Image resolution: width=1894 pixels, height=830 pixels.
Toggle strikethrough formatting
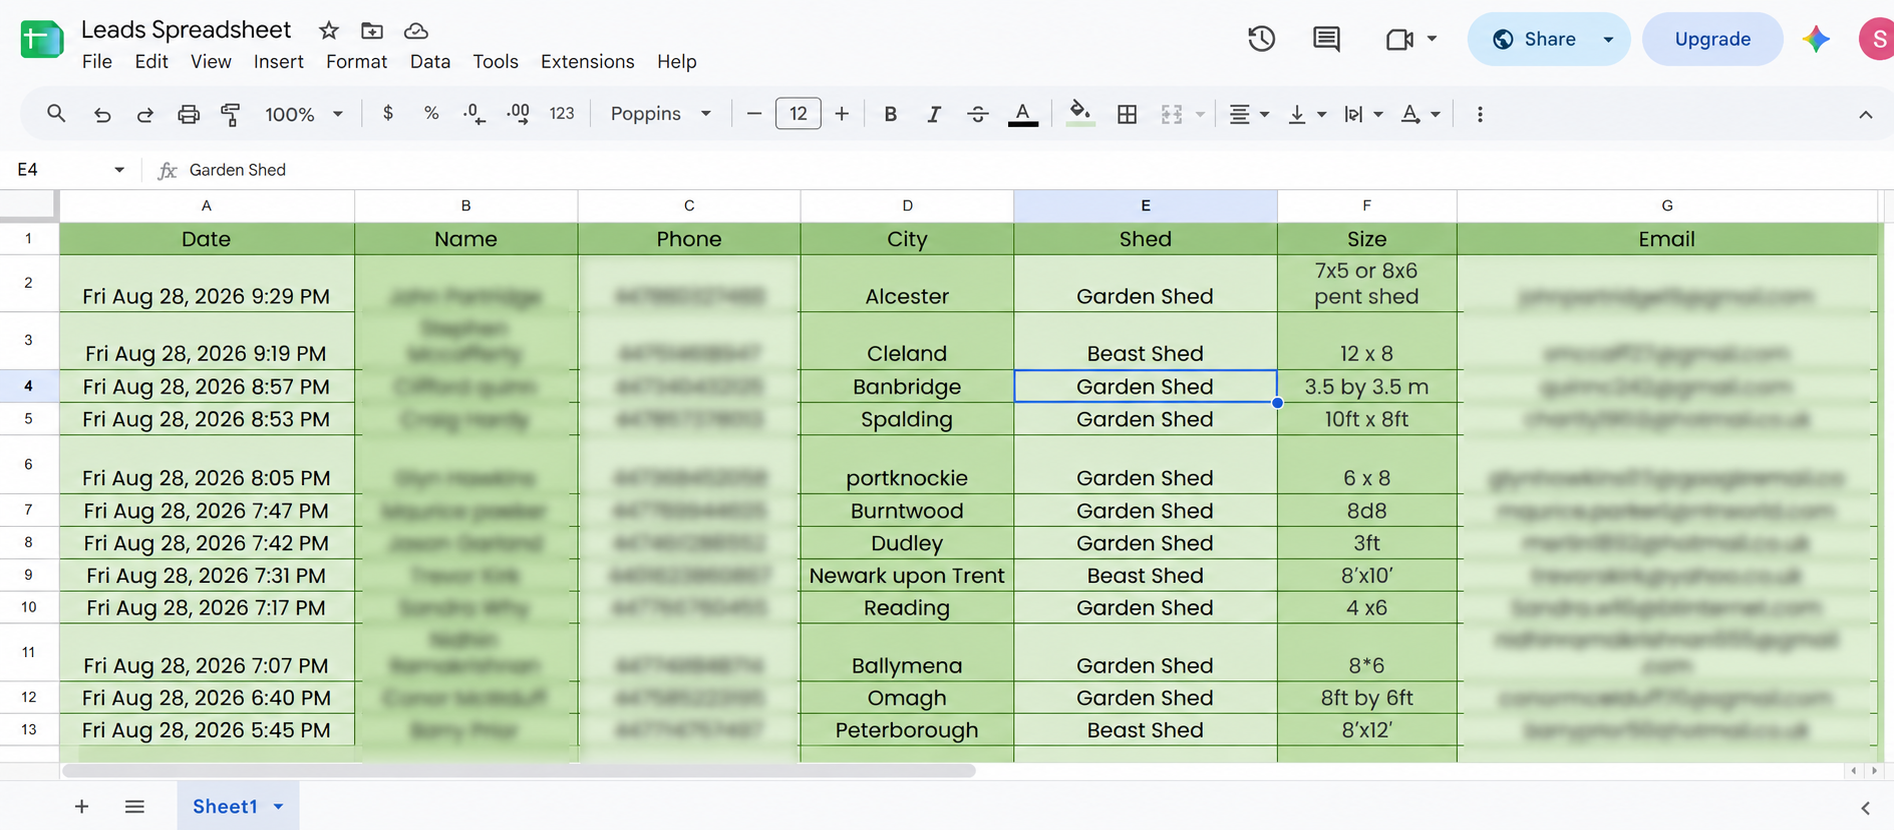click(978, 114)
